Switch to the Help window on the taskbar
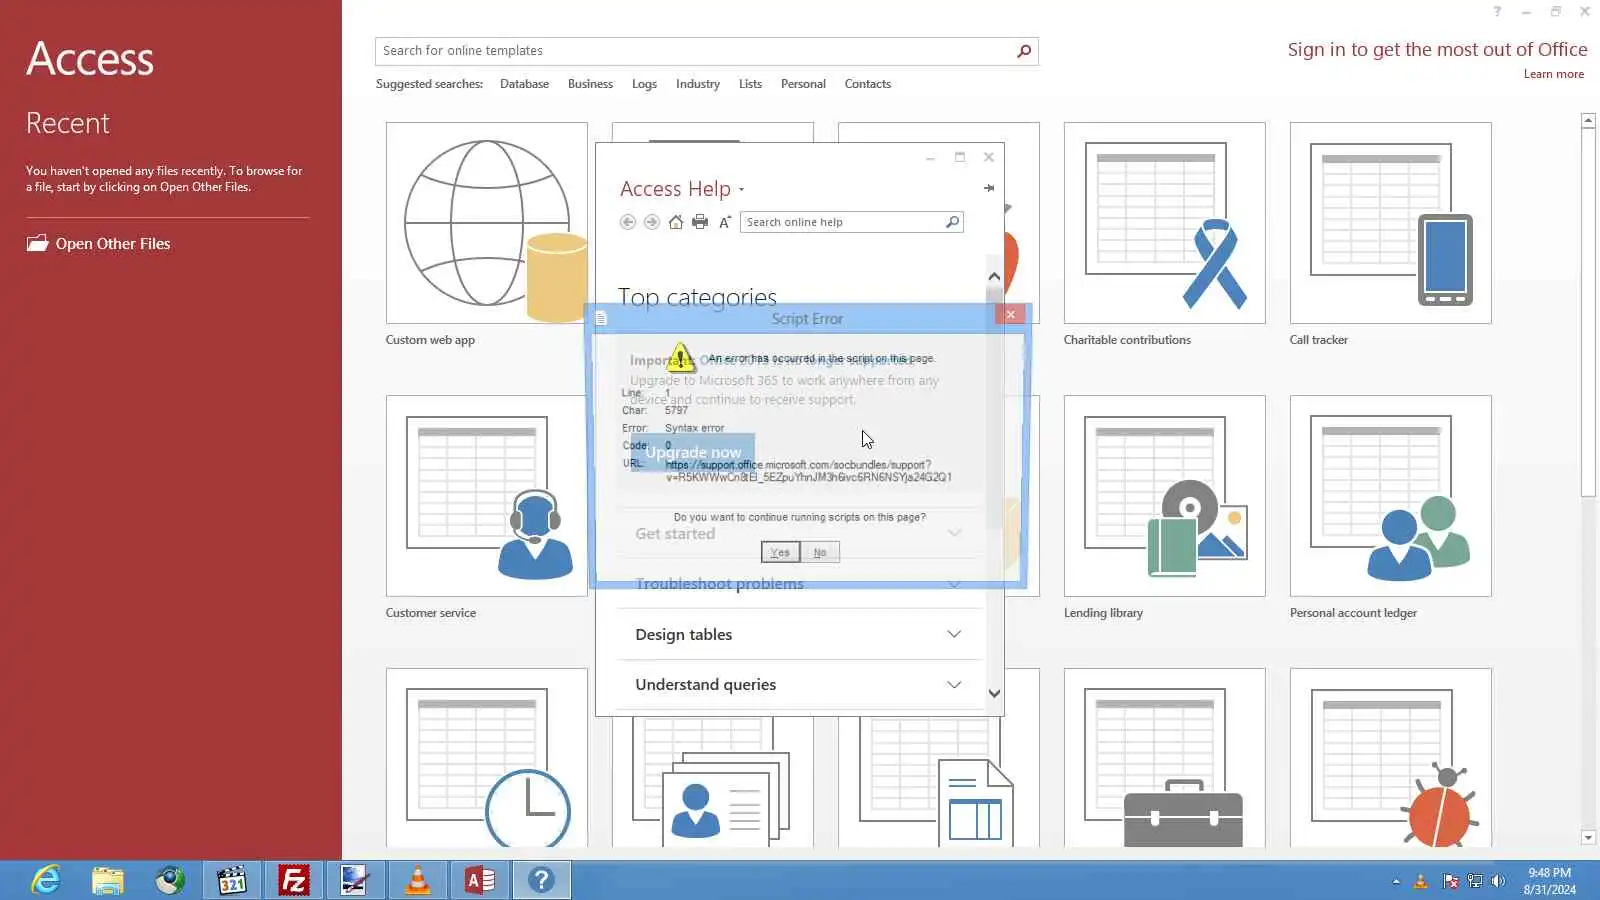 click(542, 880)
